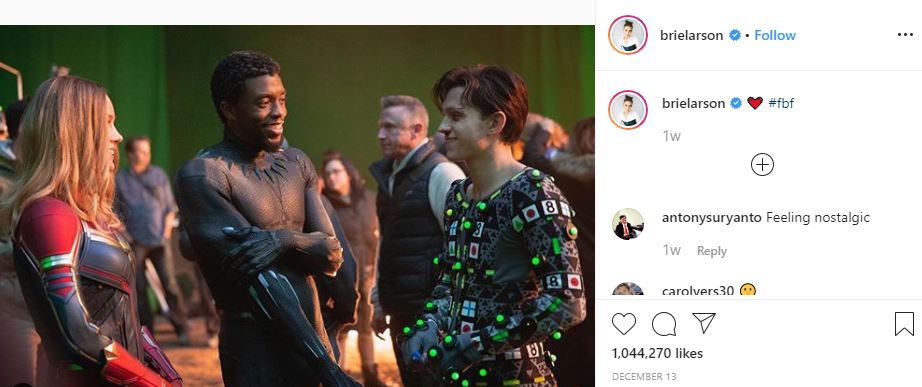Follow the brielarson account
The width and height of the screenshot is (922, 387).
pyautogui.click(x=775, y=35)
